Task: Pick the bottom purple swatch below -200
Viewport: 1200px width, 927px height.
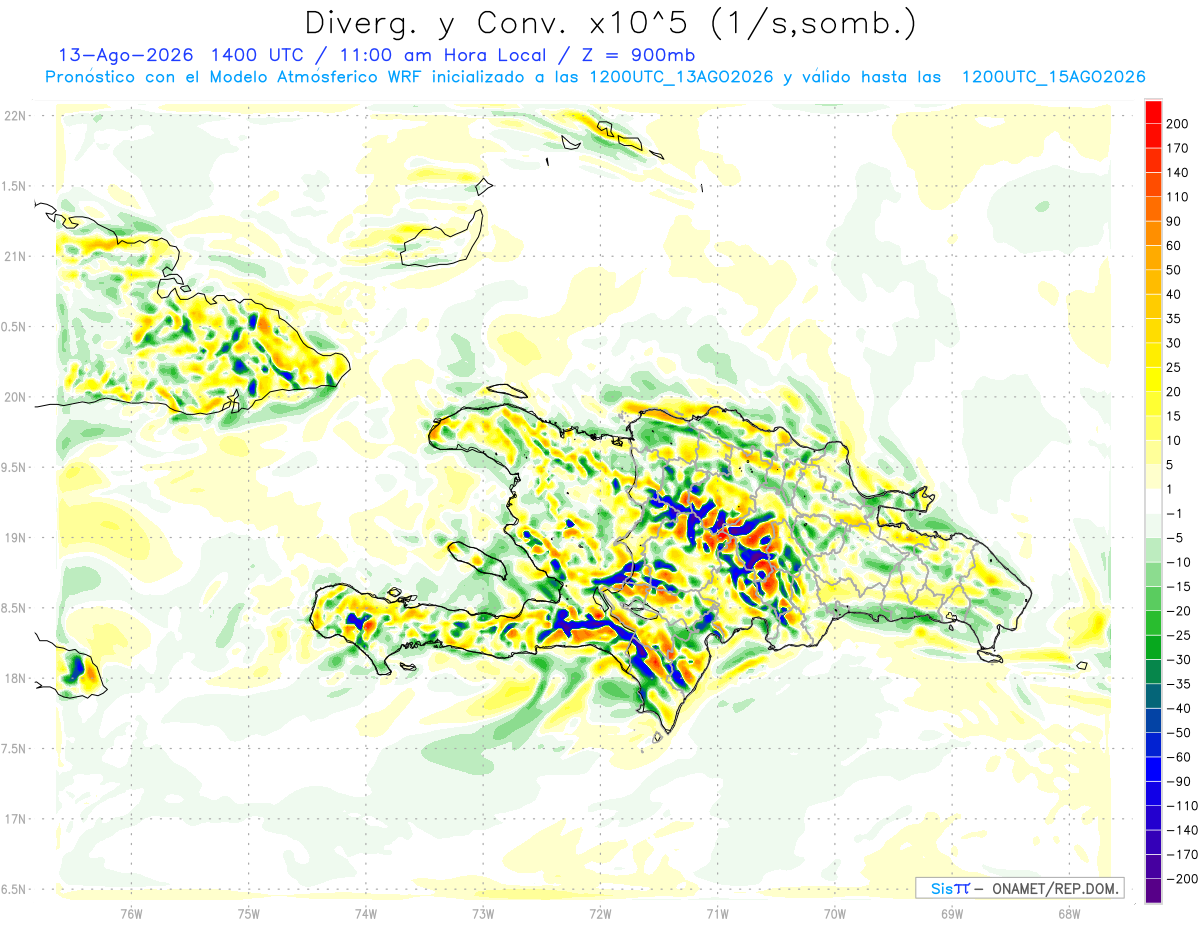Action: click(1153, 890)
